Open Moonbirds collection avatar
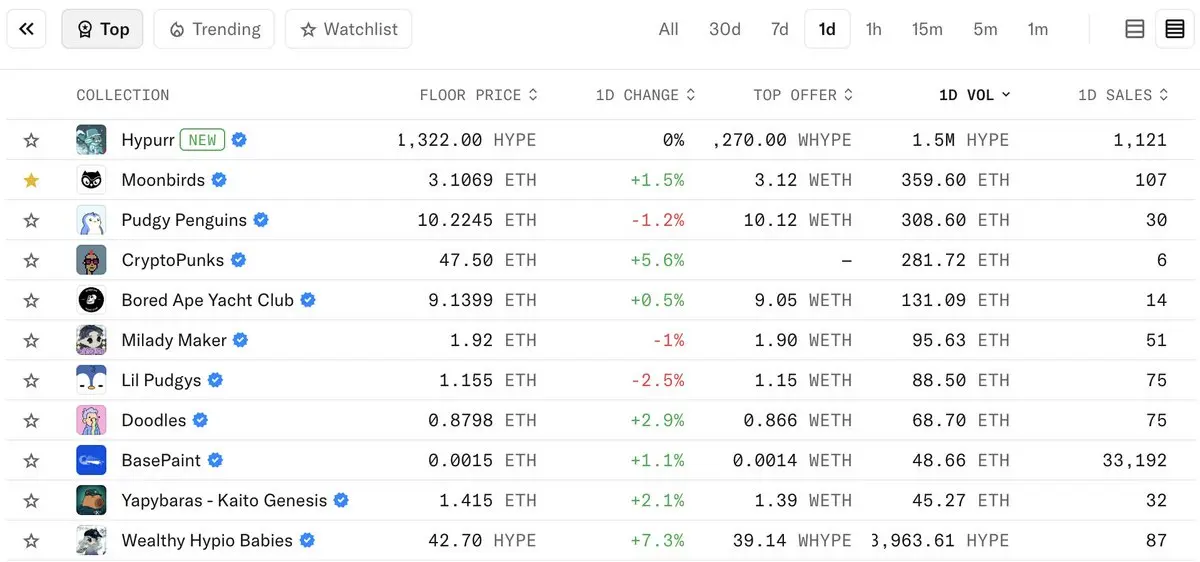 (x=91, y=180)
